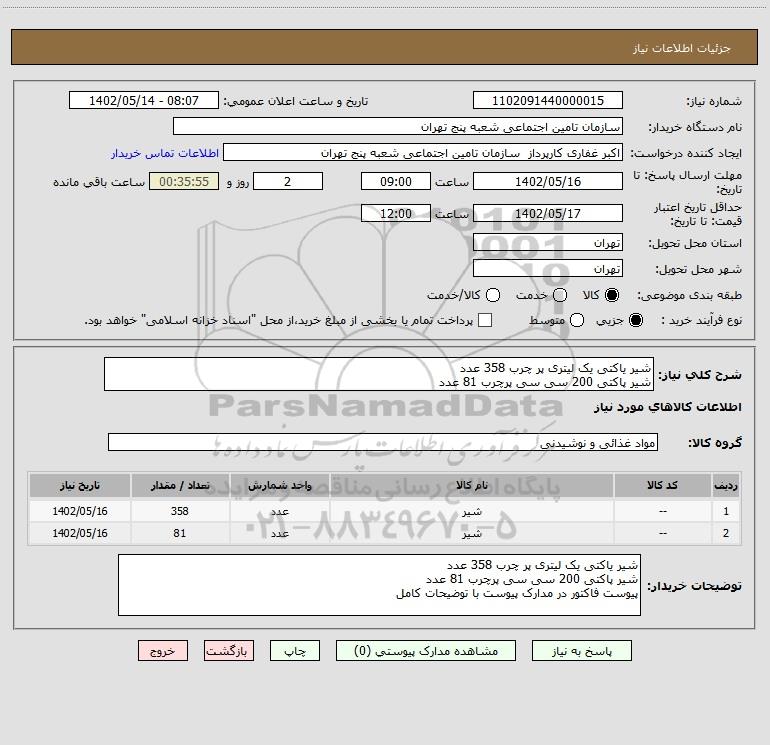Image resolution: width=770 pixels, height=745 pixels.
Task: Toggle the اسناد خزانه اسلامی payment checkbox
Action: [x=485, y=320]
